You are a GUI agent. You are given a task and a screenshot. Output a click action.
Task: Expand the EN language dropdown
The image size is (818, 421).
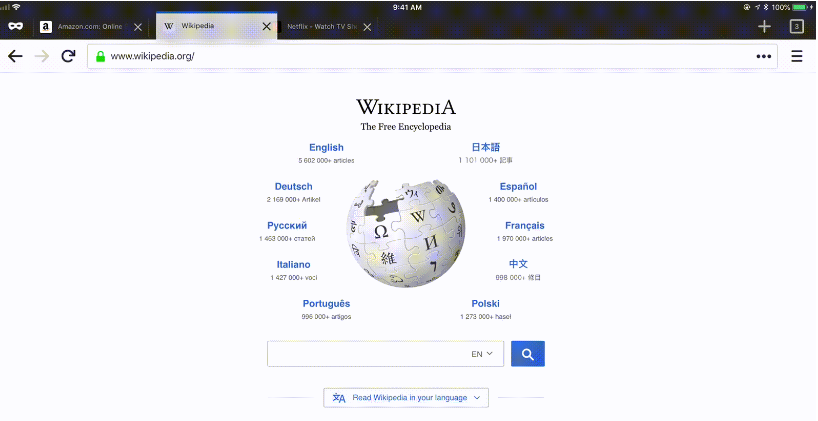(x=482, y=354)
